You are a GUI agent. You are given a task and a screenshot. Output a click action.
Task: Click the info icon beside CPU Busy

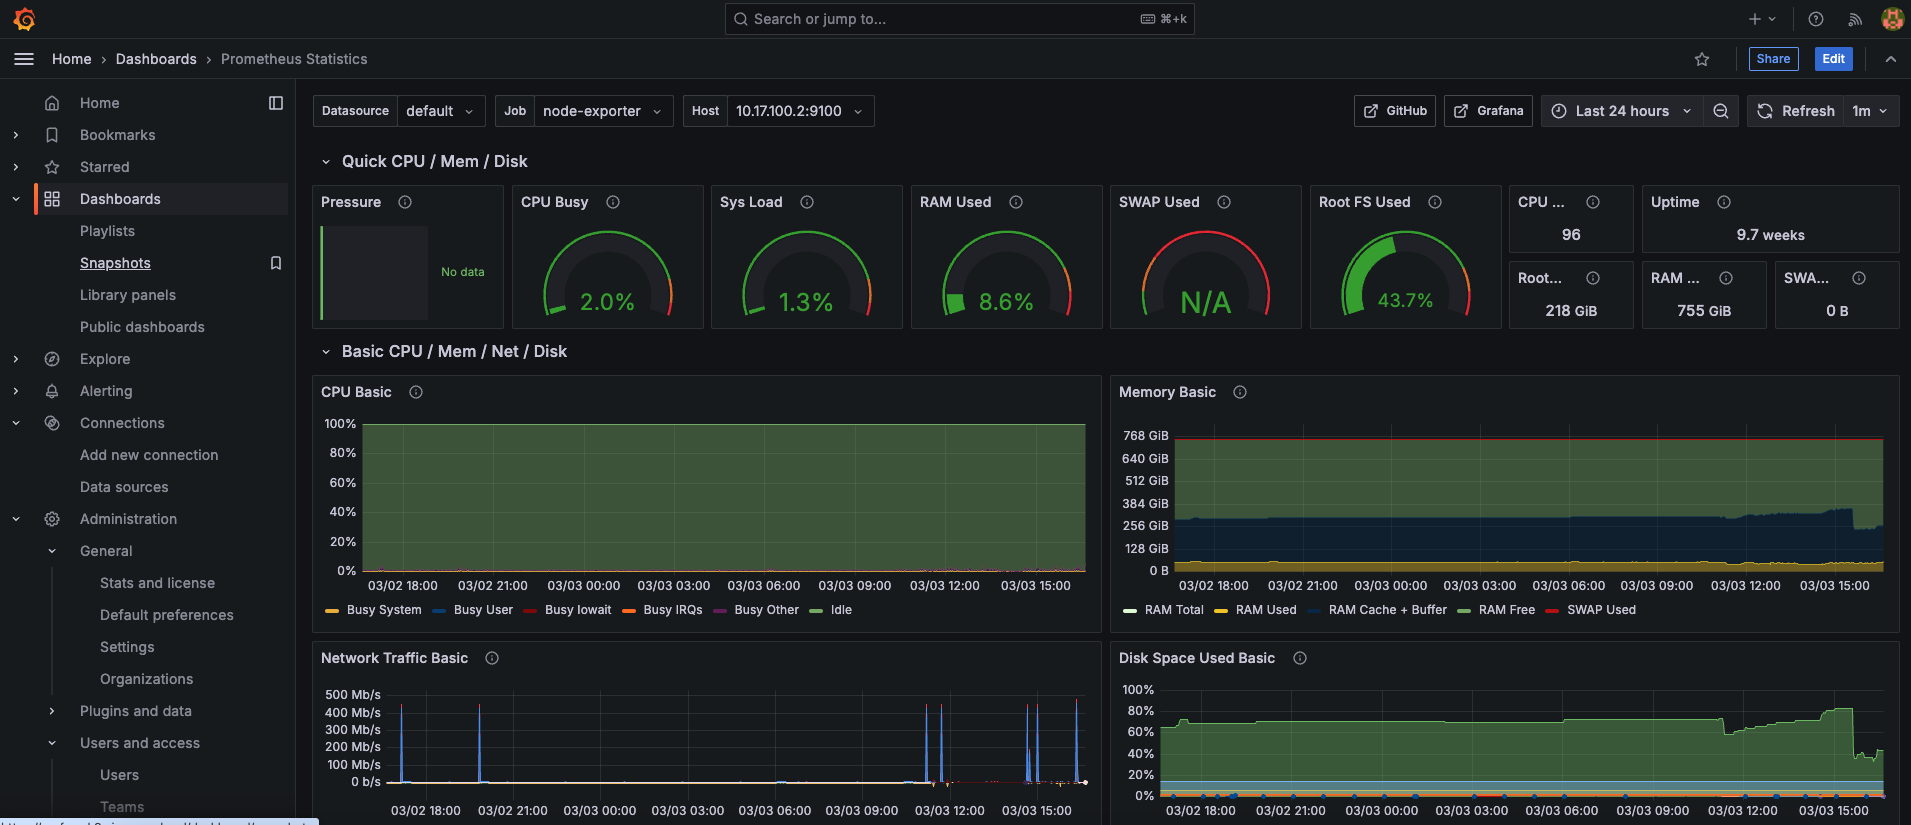[613, 202]
